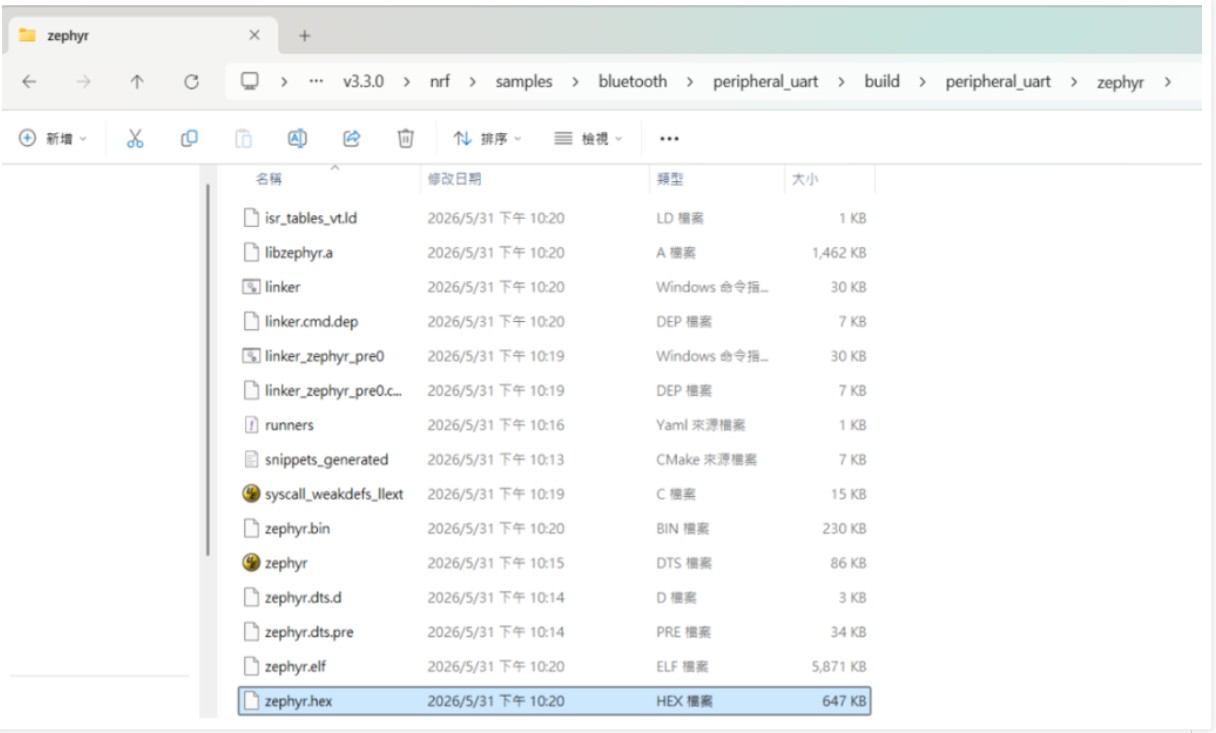Click the zephyr DTS file icon
The width and height of the screenshot is (1216, 733).
(251, 563)
